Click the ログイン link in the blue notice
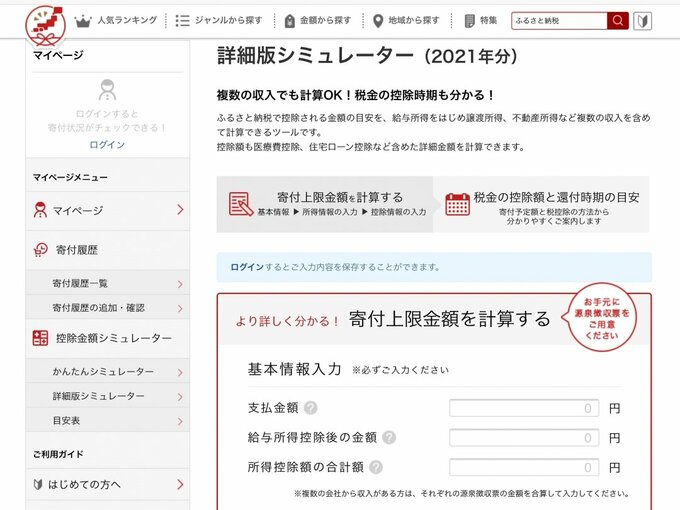680x510 pixels. click(x=247, y=267)
